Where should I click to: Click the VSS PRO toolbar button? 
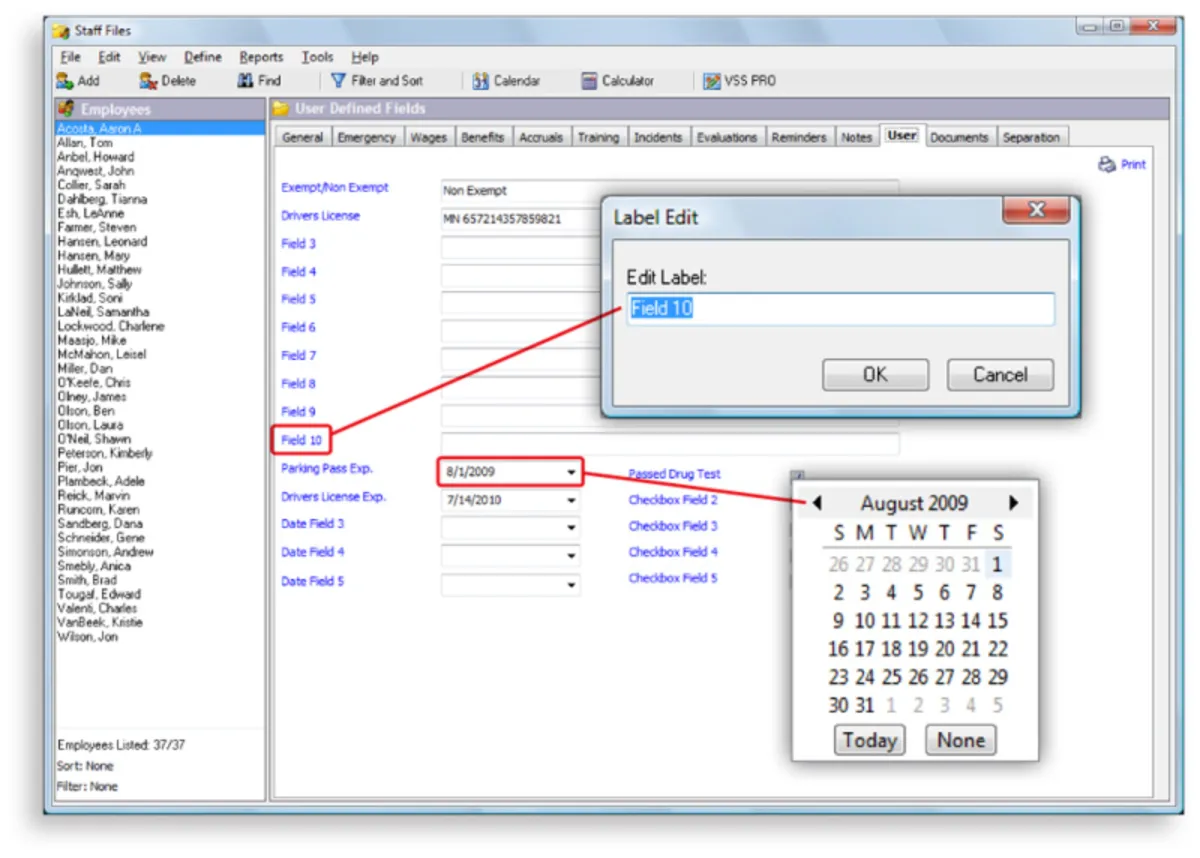739,81
